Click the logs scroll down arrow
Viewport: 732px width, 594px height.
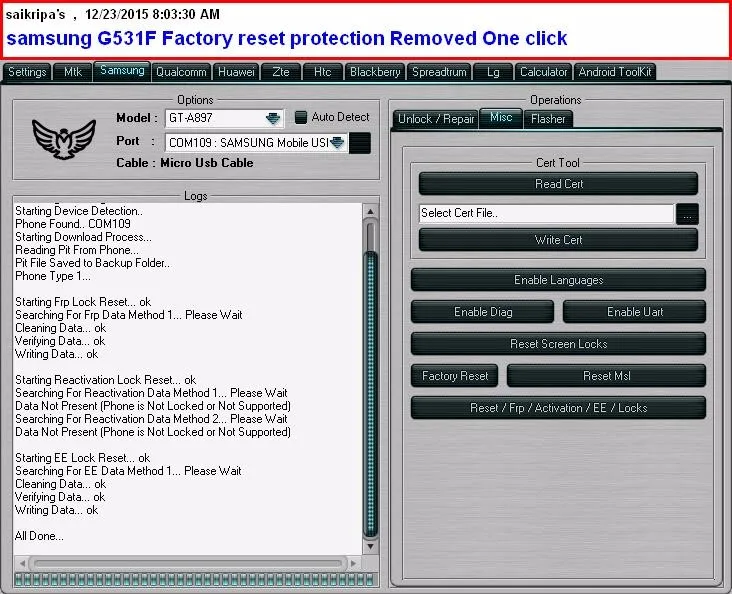click(370, 546)
